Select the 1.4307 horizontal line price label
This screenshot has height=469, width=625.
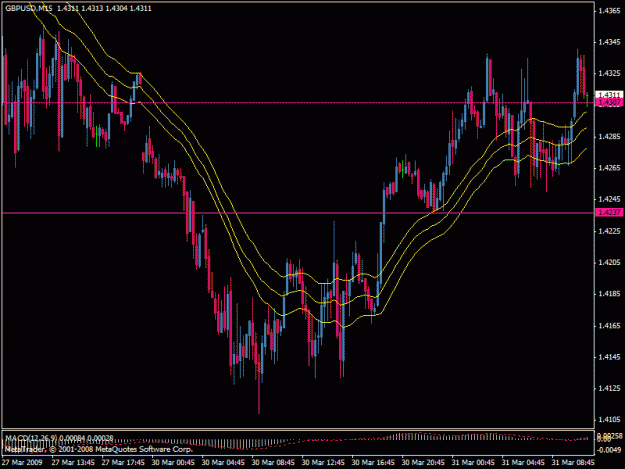click(609, 103)
